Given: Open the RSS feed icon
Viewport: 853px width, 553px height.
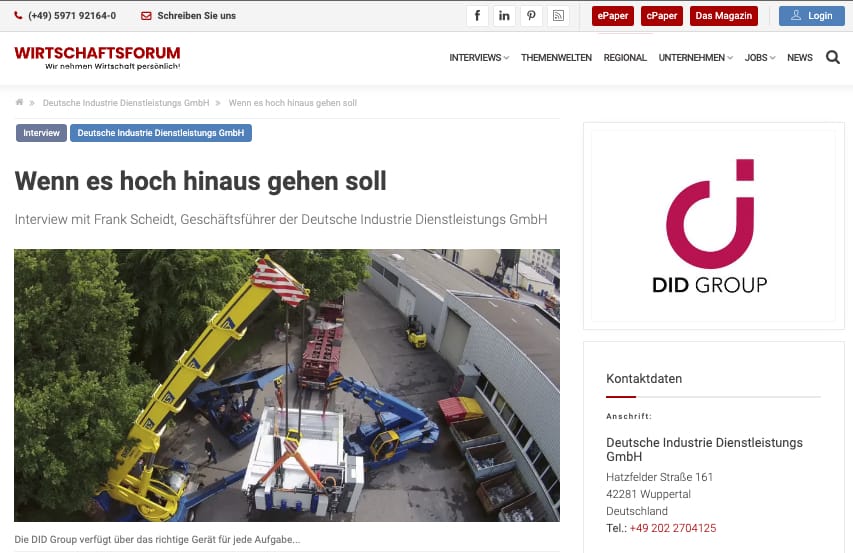Looking at the screenshot, I should (x=558, y=16).
